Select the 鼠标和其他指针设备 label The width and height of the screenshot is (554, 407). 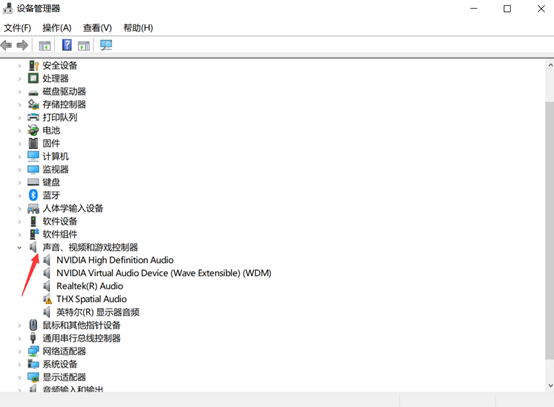click(82, 325)
